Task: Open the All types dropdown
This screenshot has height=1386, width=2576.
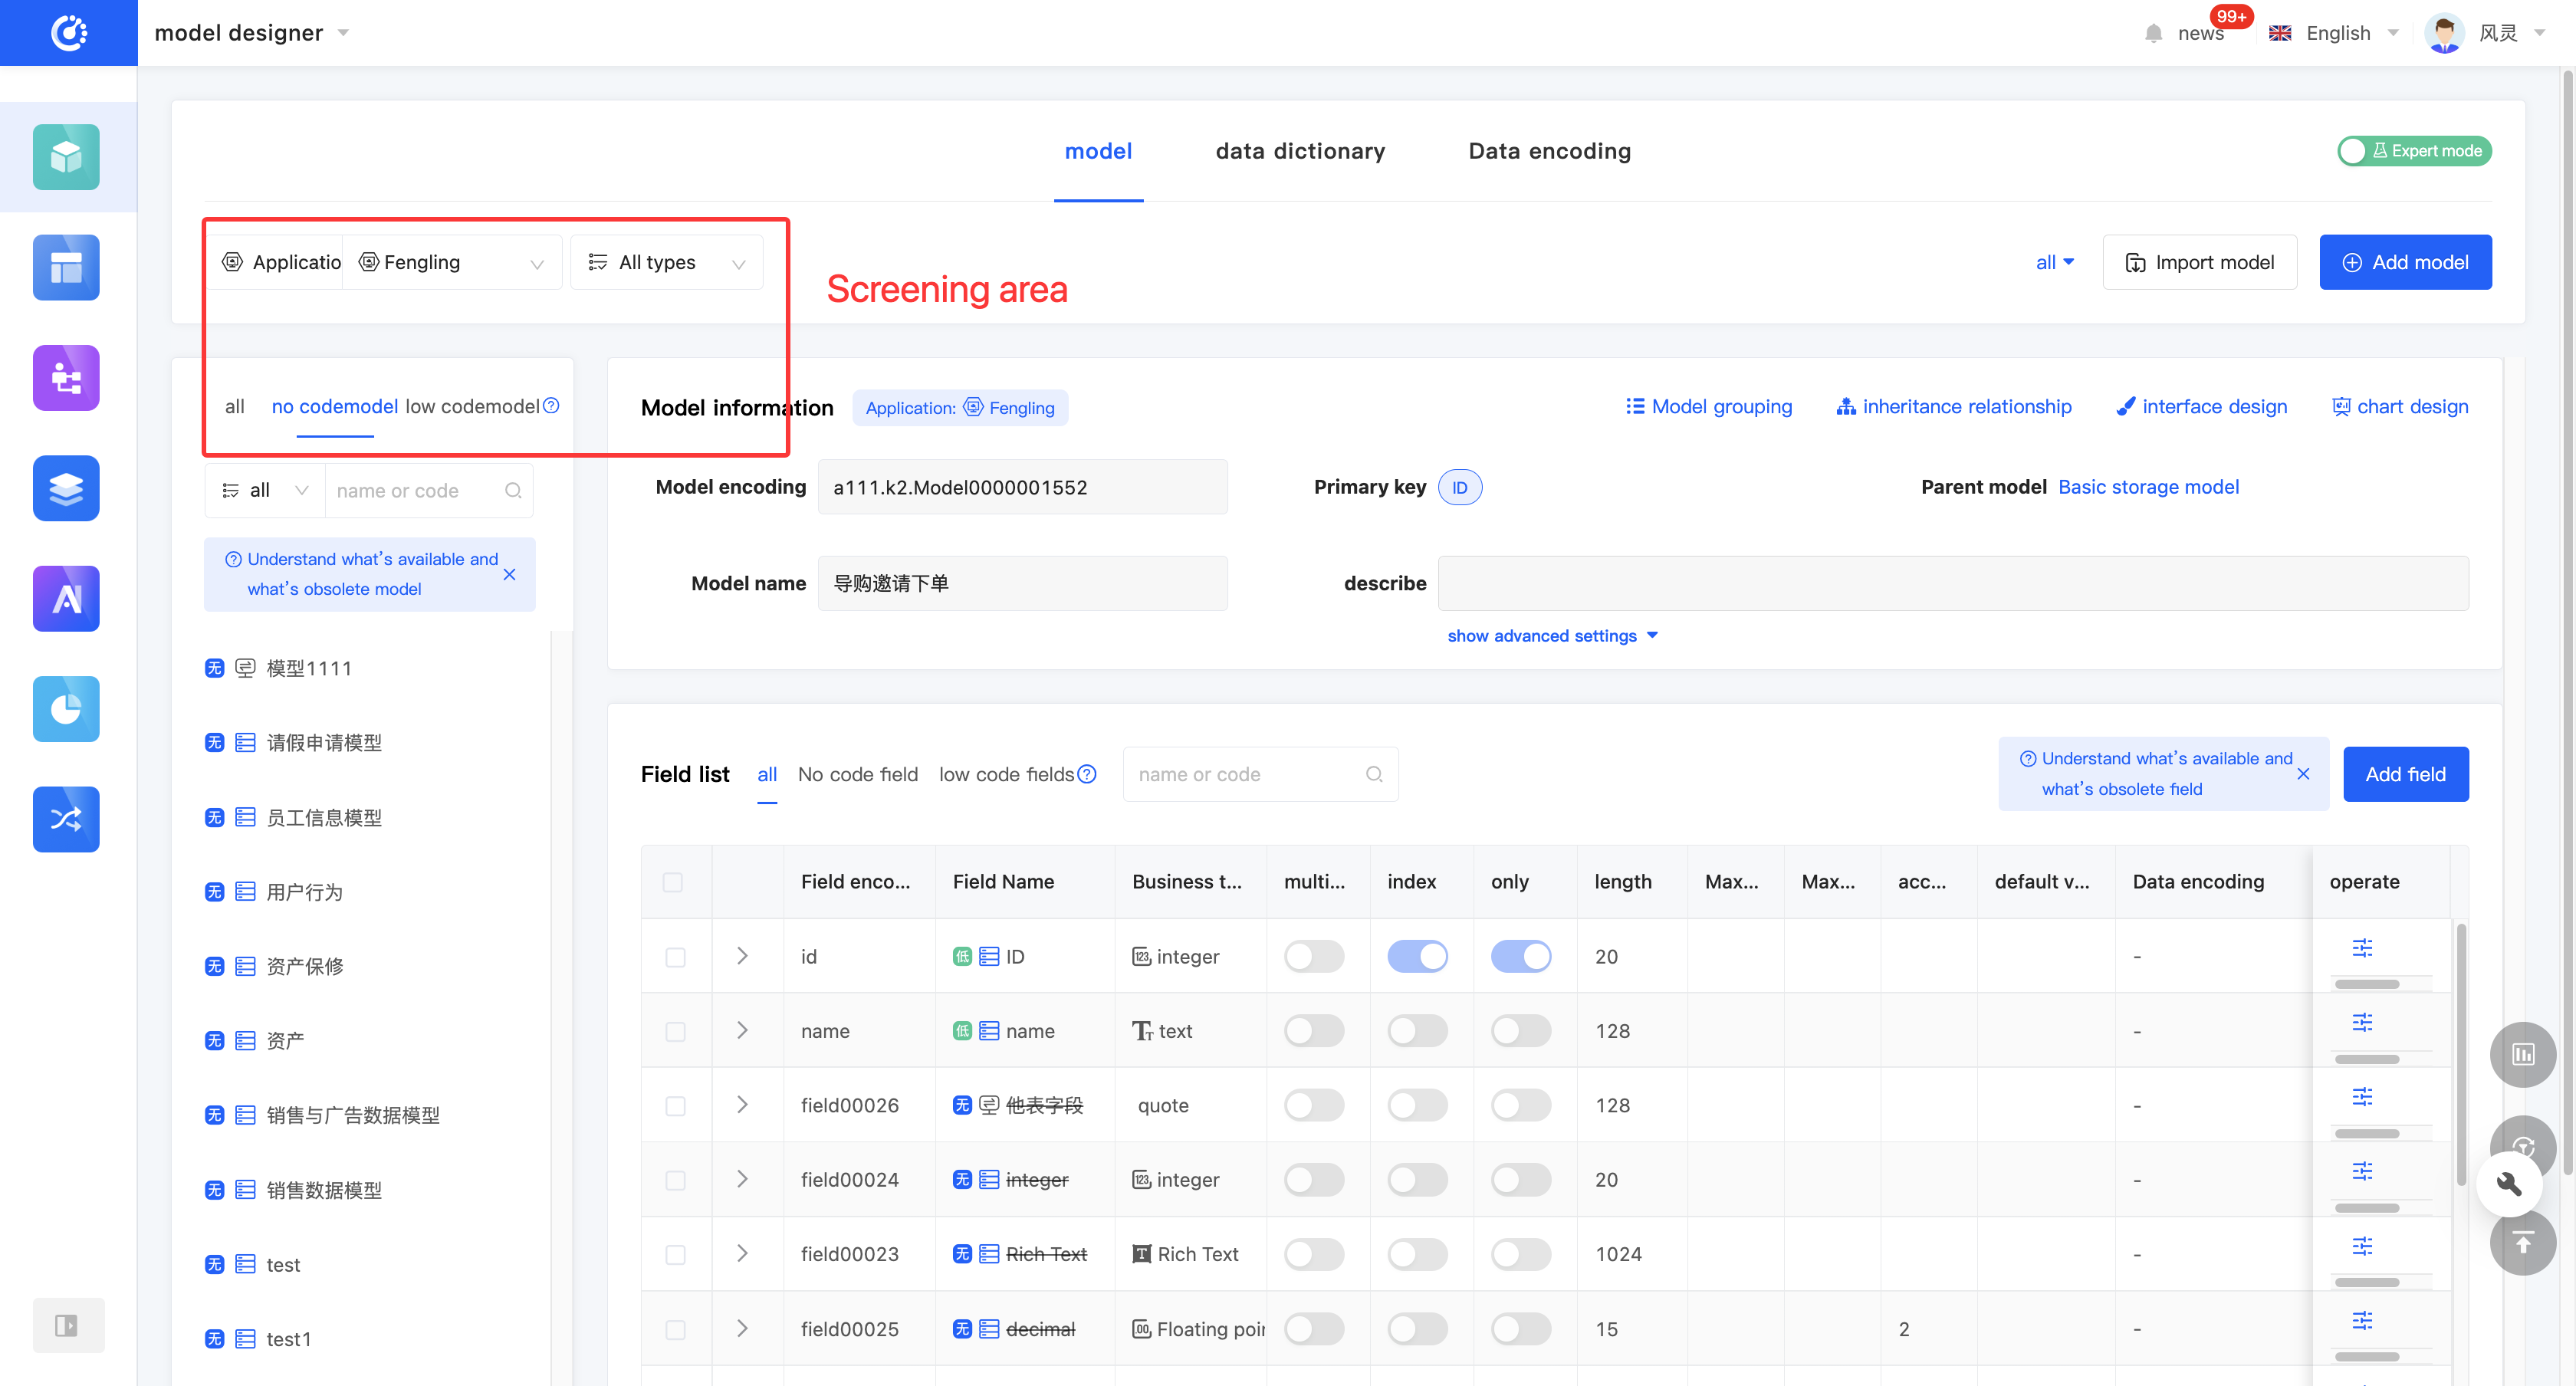Action: click(x=667, y=262)
